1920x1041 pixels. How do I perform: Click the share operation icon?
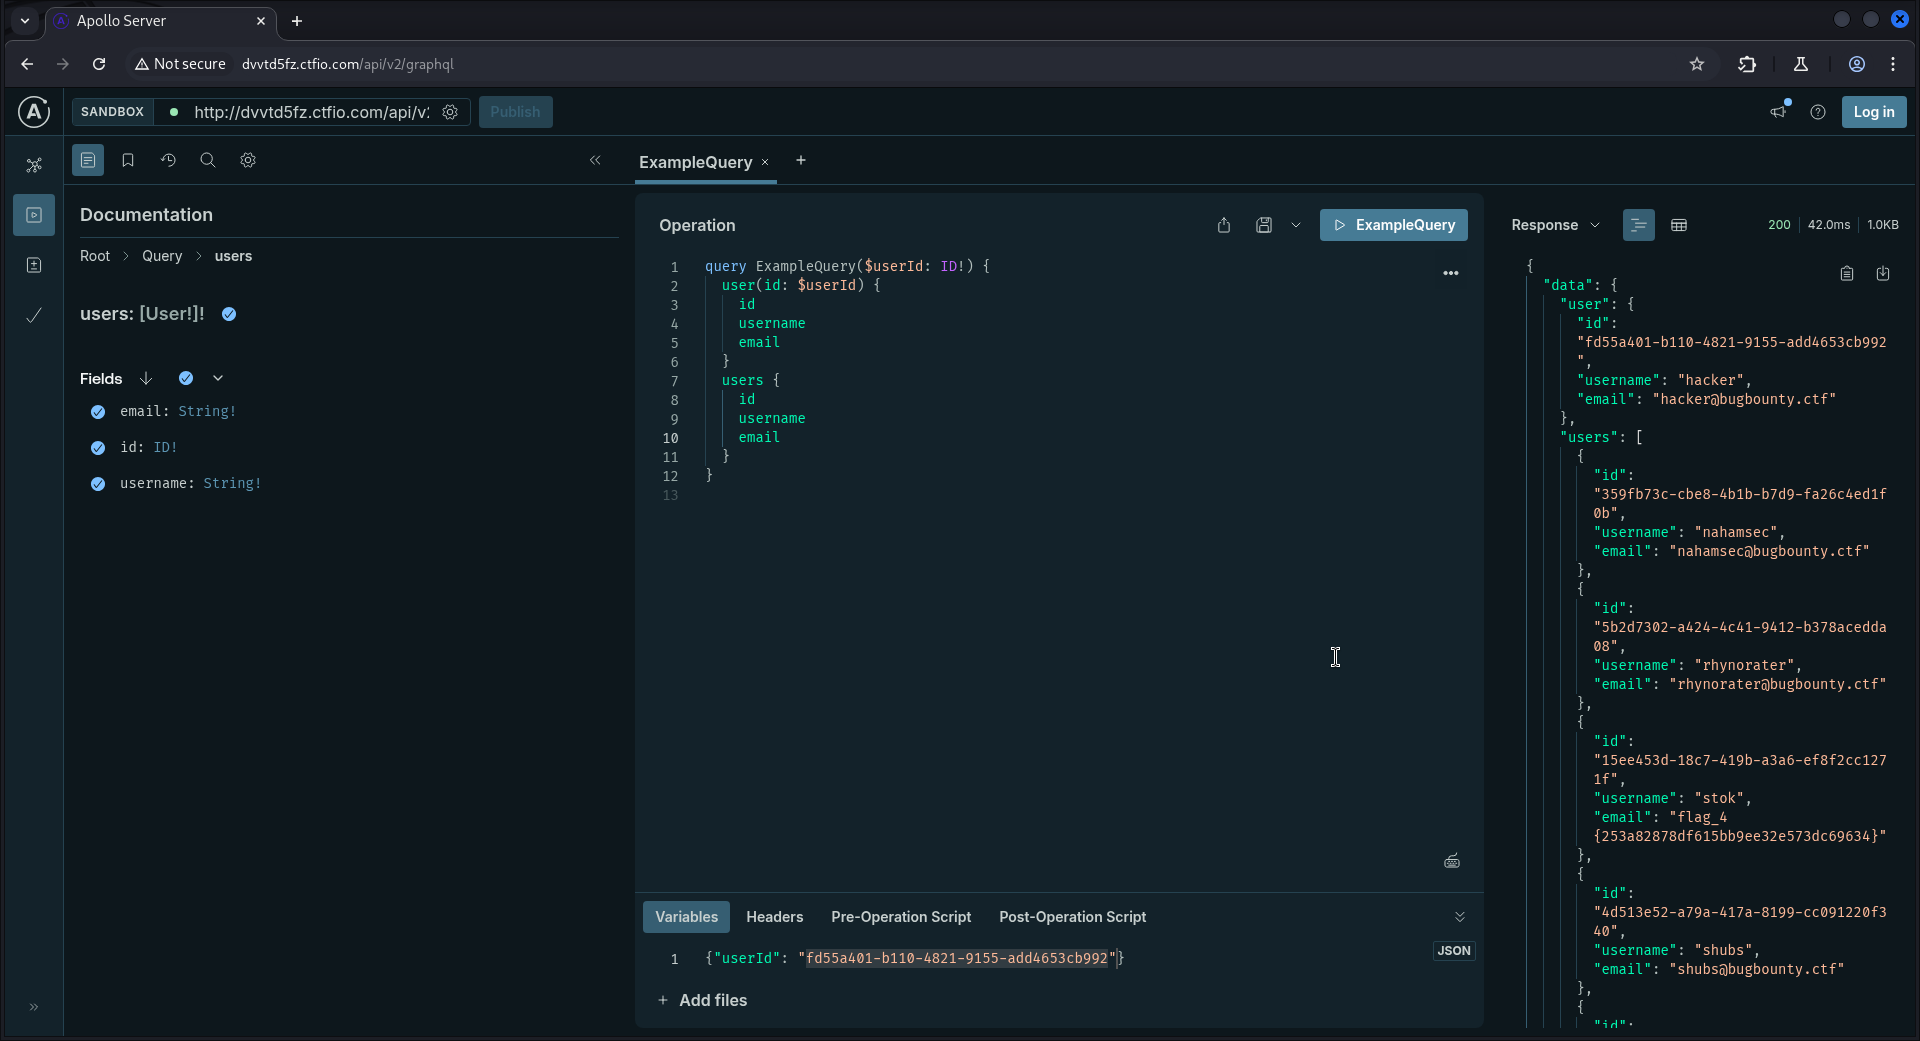1224,225
